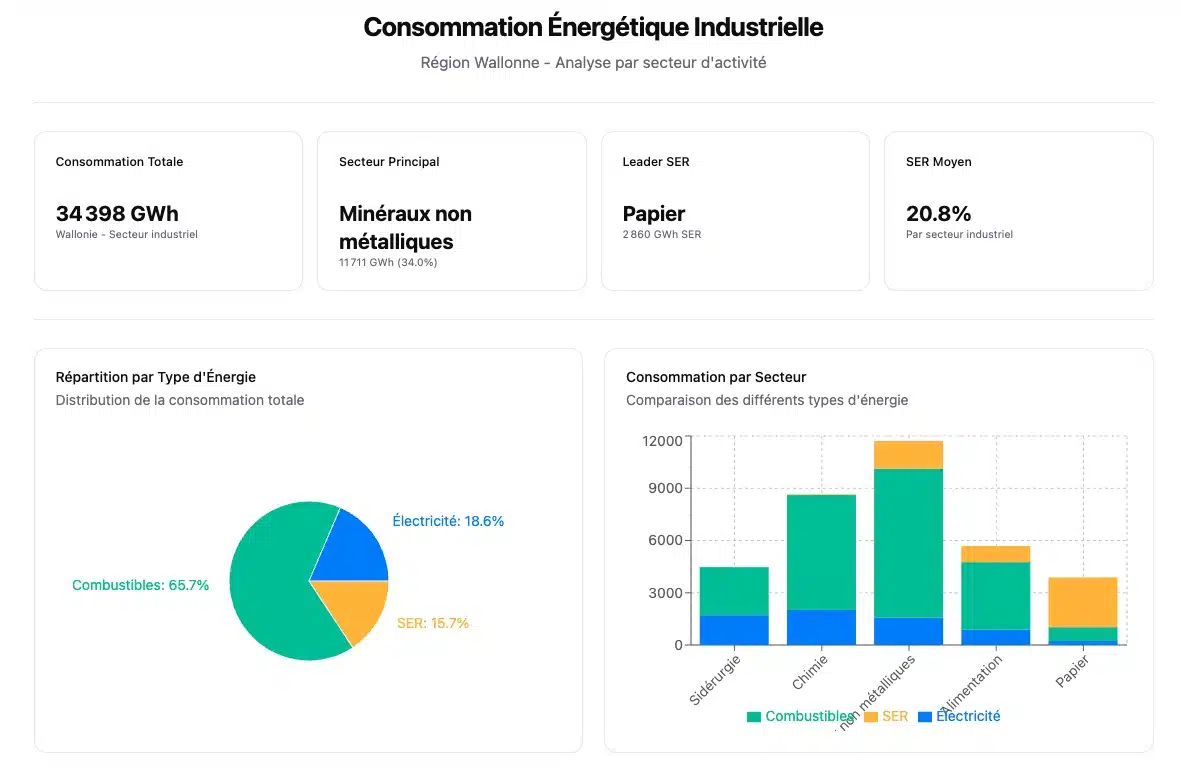Image resolution: width=1181 pixels, height=770 pixels.
Task: Open the Consommation Totale card
Action: (x=168, y=211)
